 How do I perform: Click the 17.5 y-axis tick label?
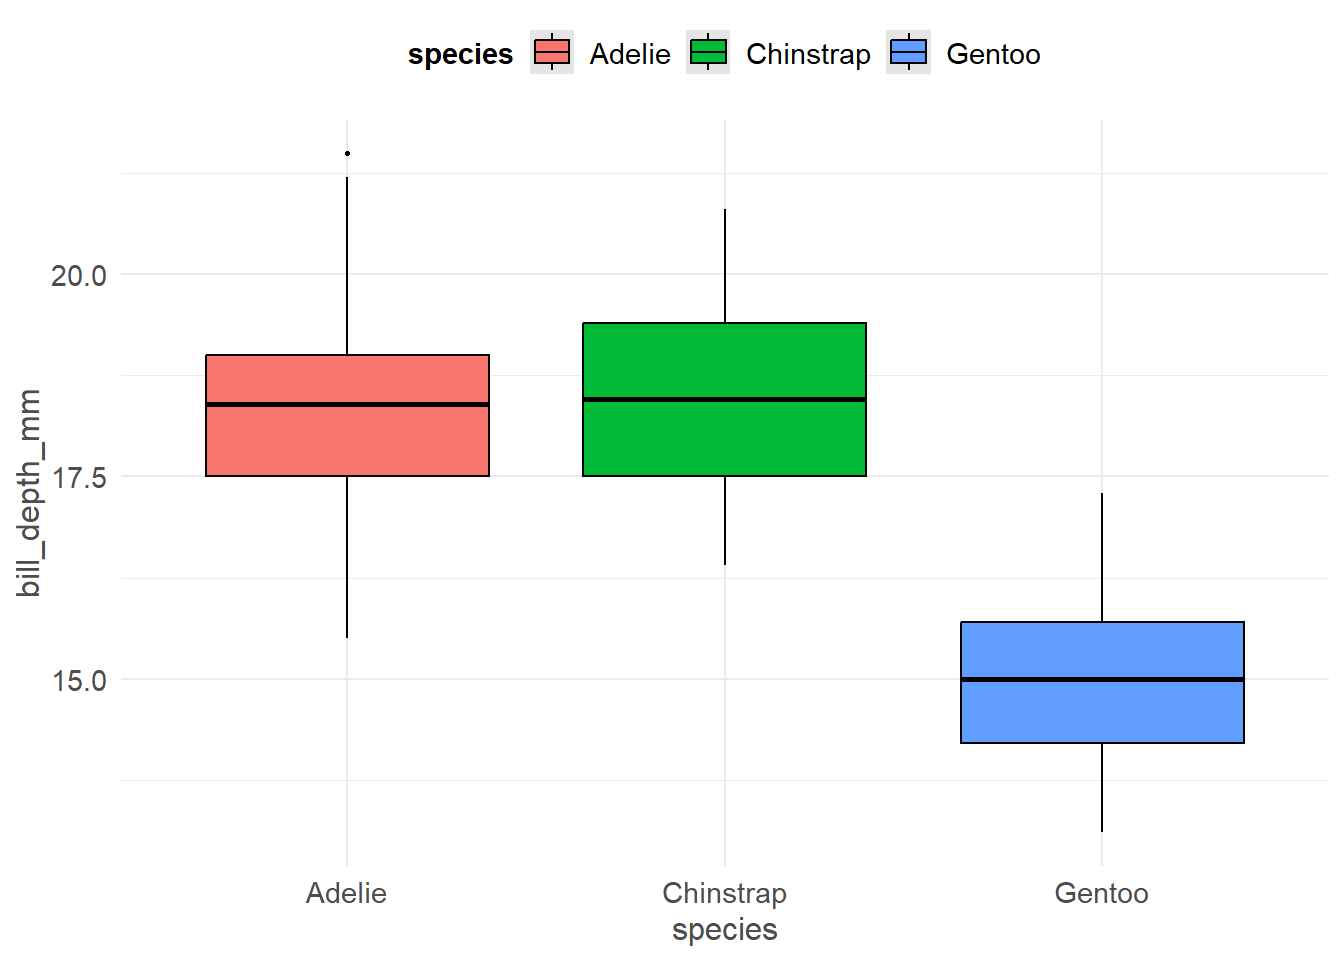tap(78, 478)
